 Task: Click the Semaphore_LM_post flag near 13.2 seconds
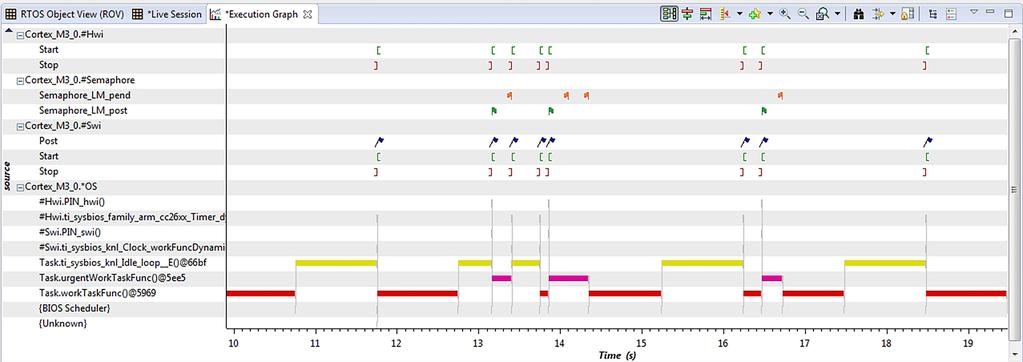click(494, 111)
